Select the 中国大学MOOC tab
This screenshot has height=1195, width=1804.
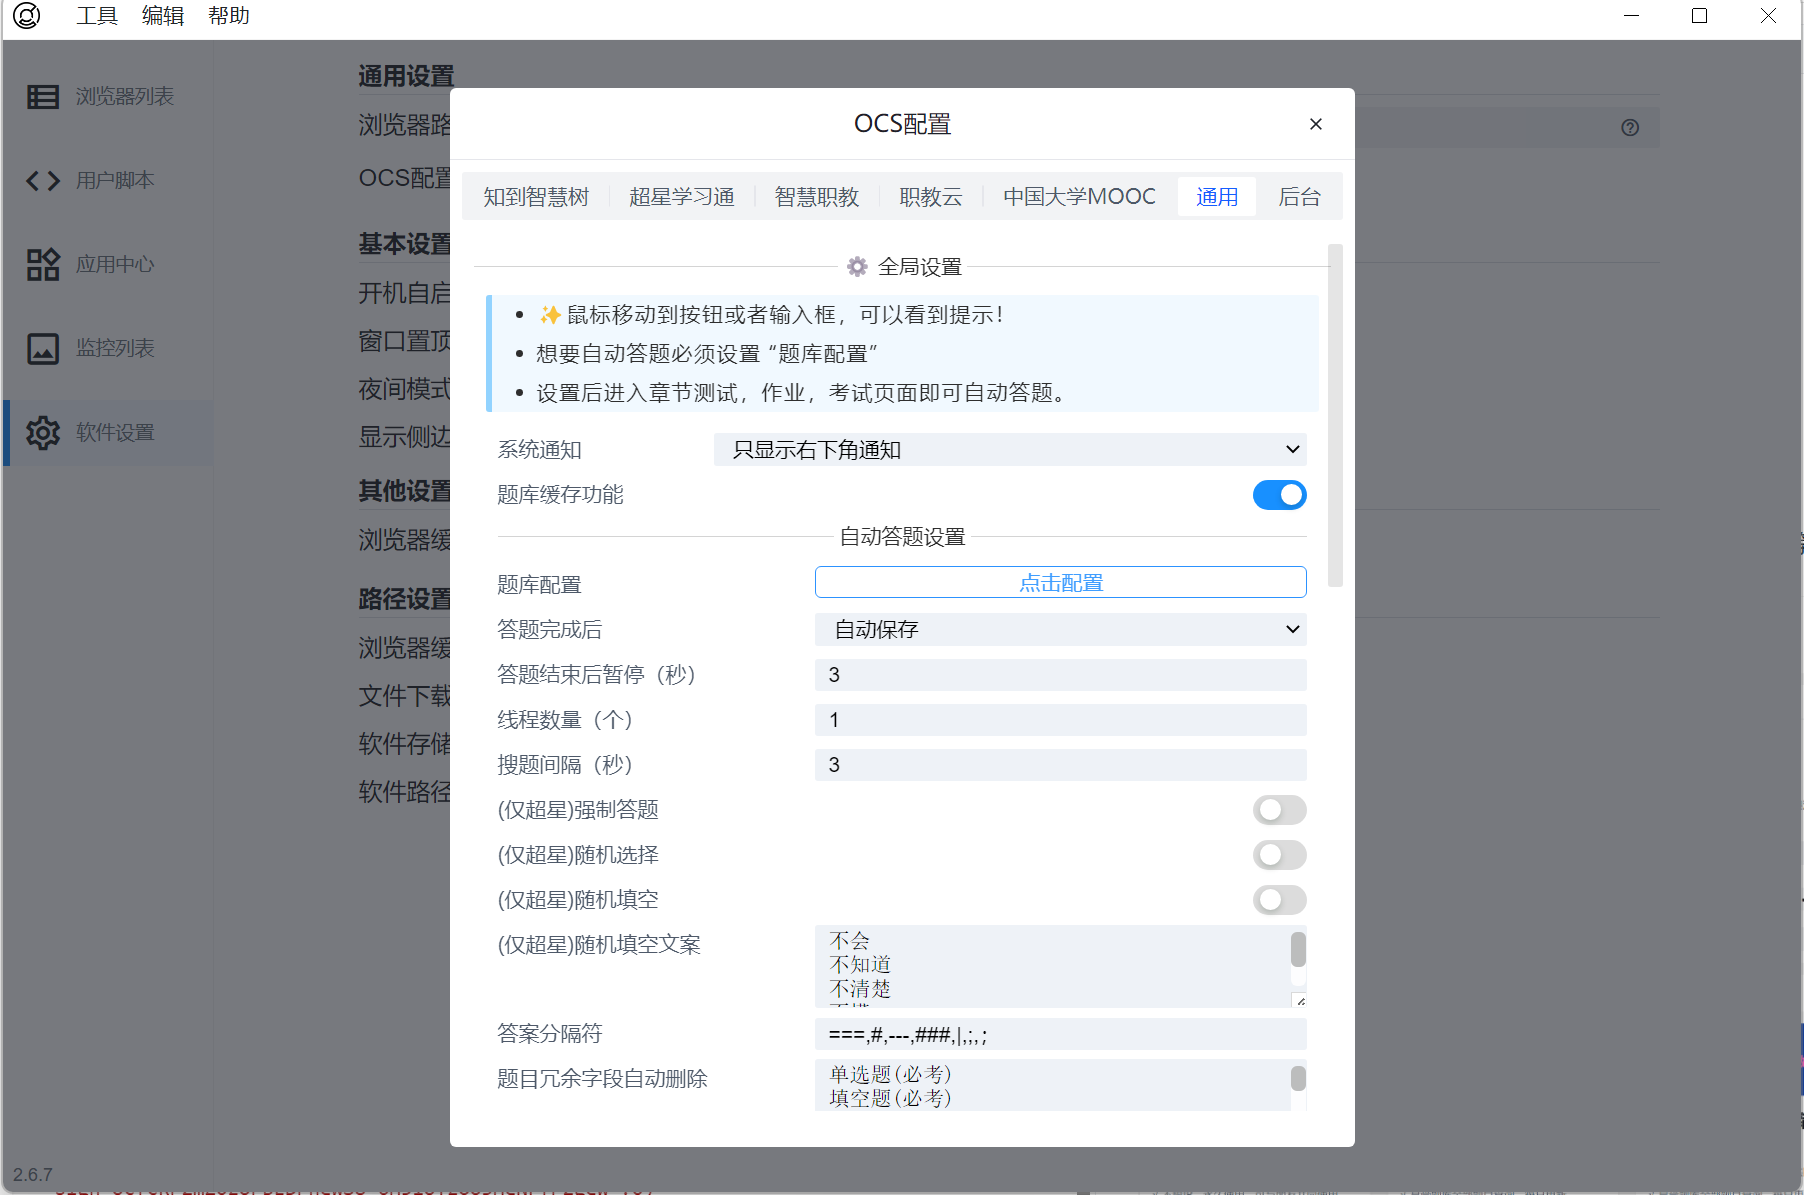click(x=1079, y=197)
